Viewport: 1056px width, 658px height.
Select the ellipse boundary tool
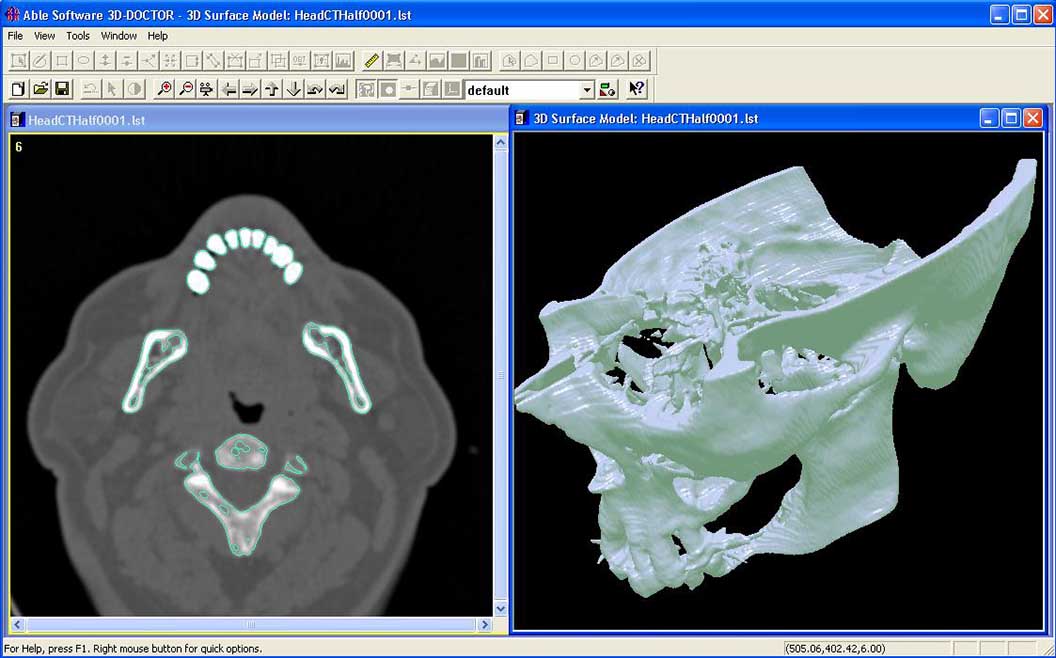tap(84, 60)
